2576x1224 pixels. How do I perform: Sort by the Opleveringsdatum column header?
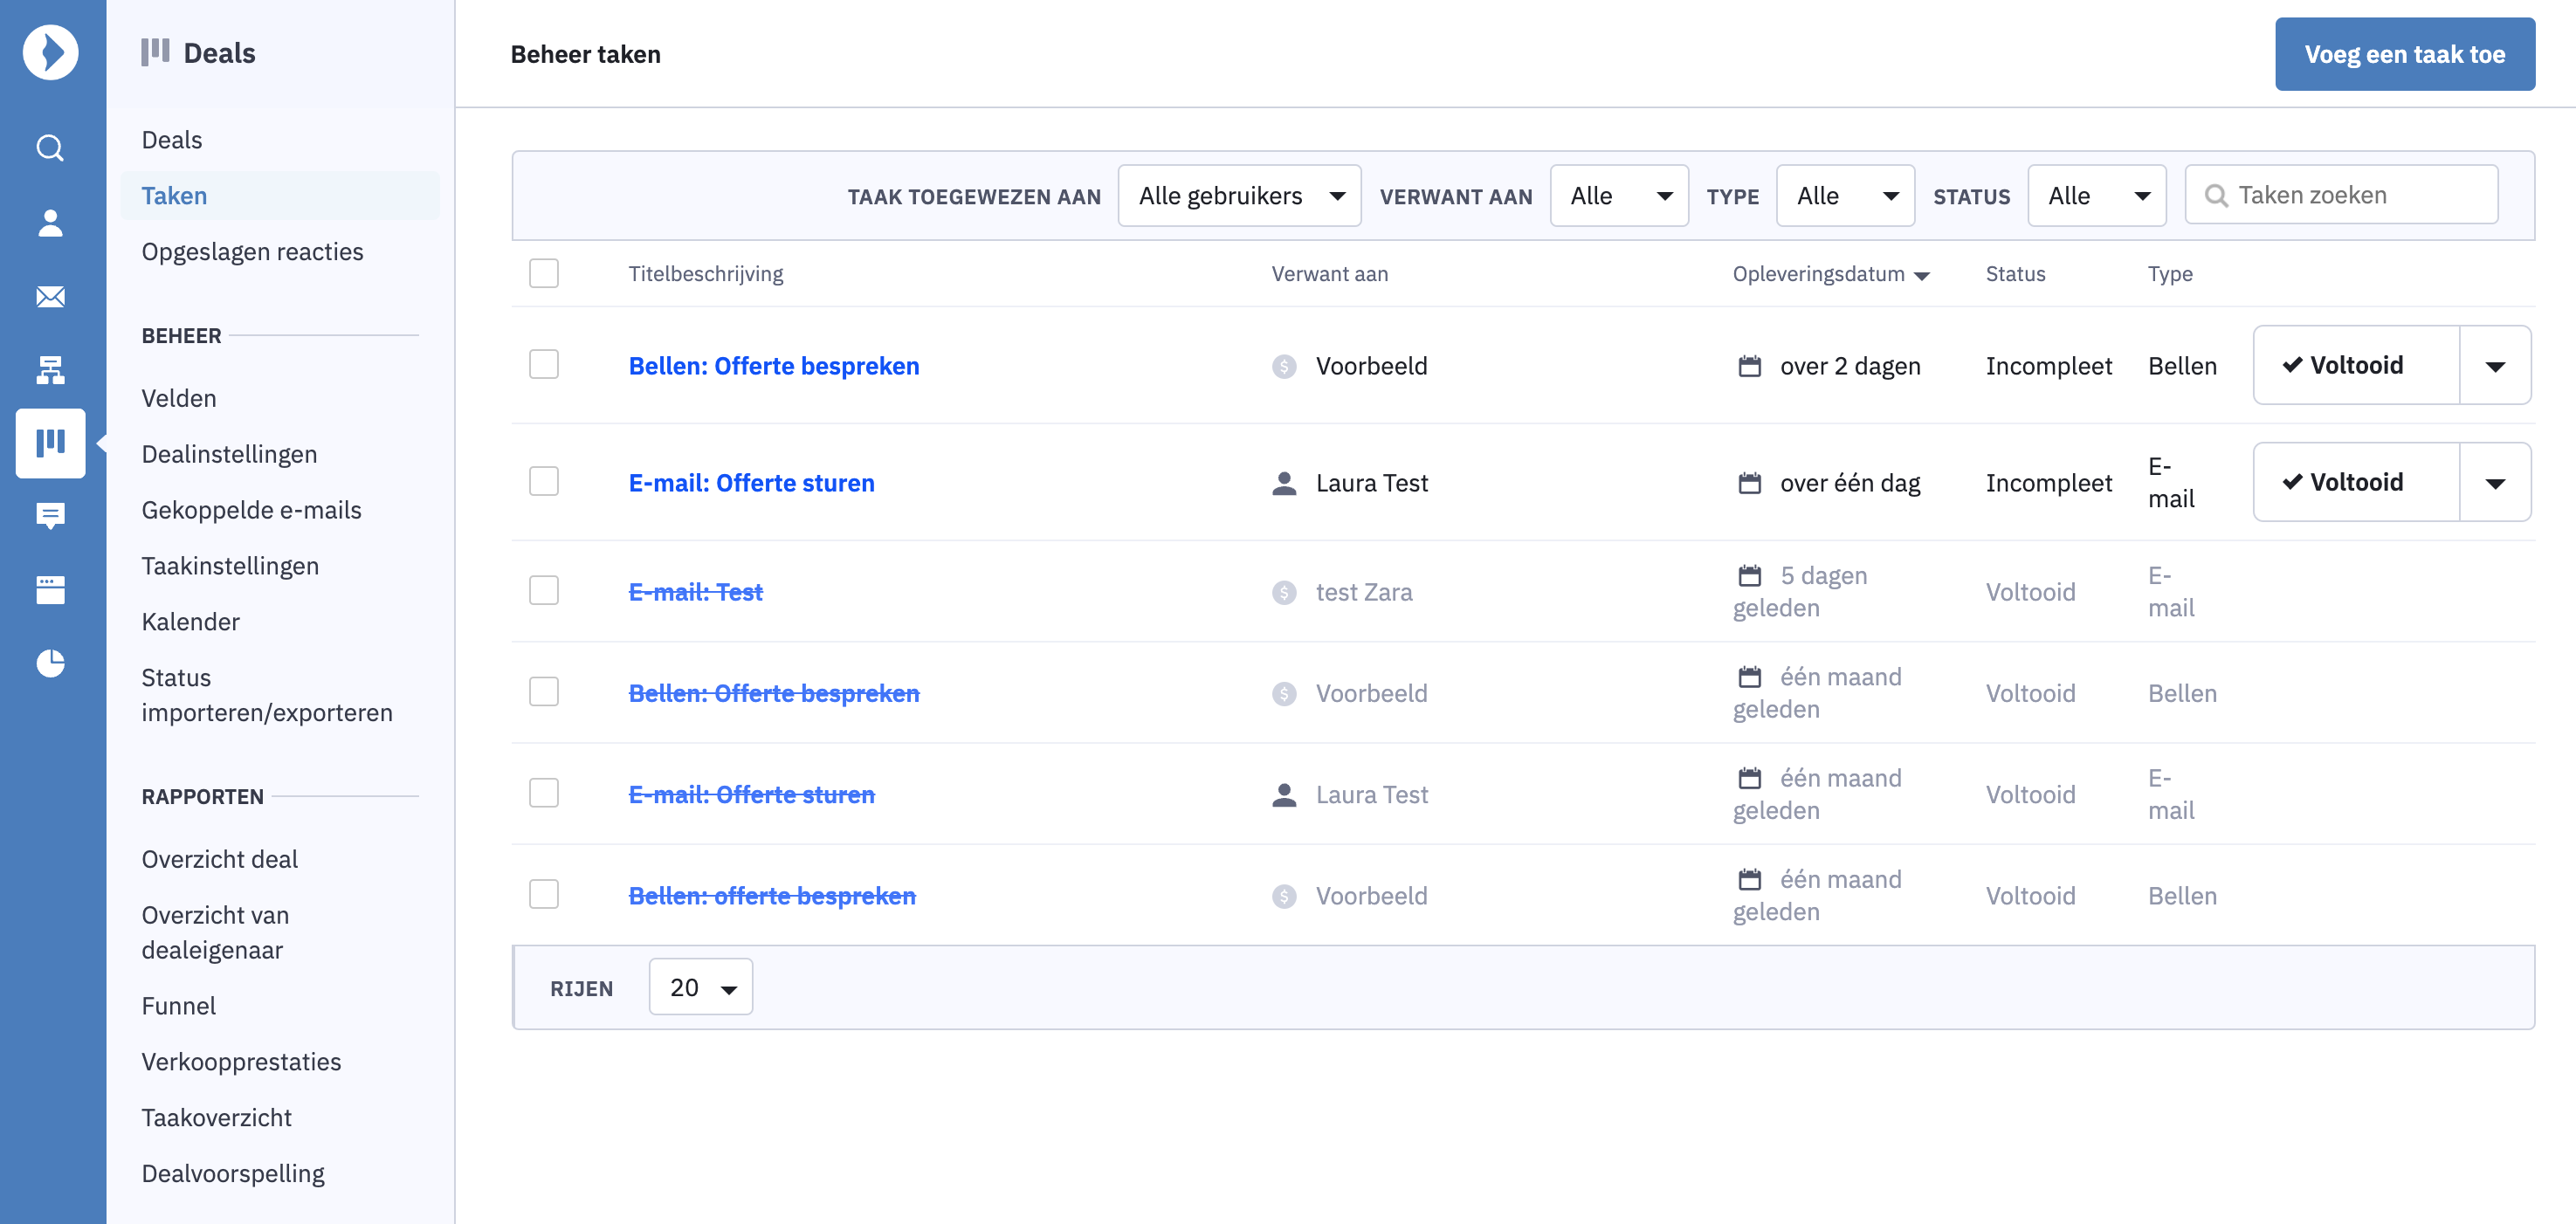pos(1830,274)
